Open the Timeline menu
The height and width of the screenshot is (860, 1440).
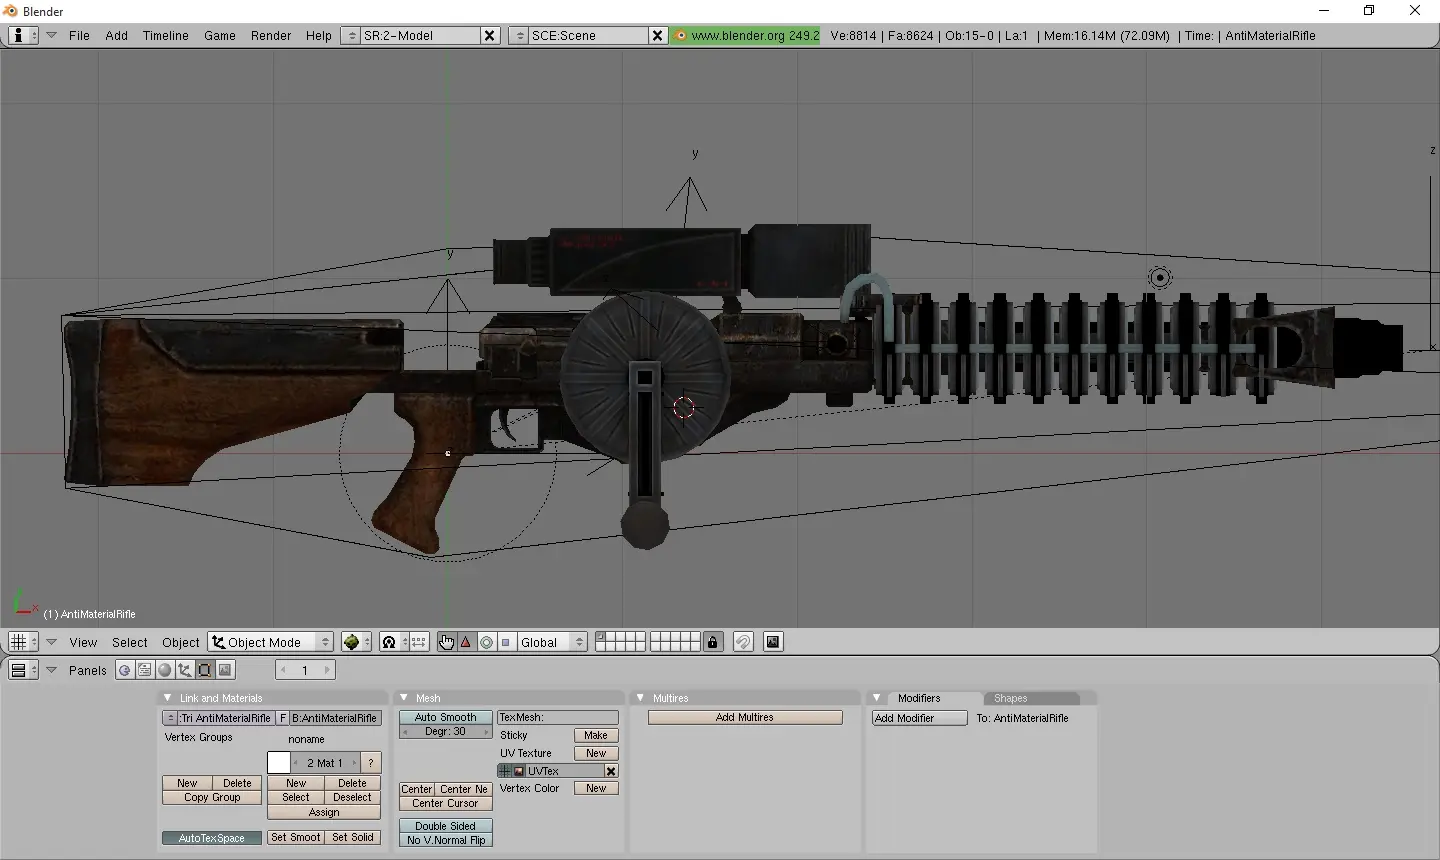coord(166,35)
